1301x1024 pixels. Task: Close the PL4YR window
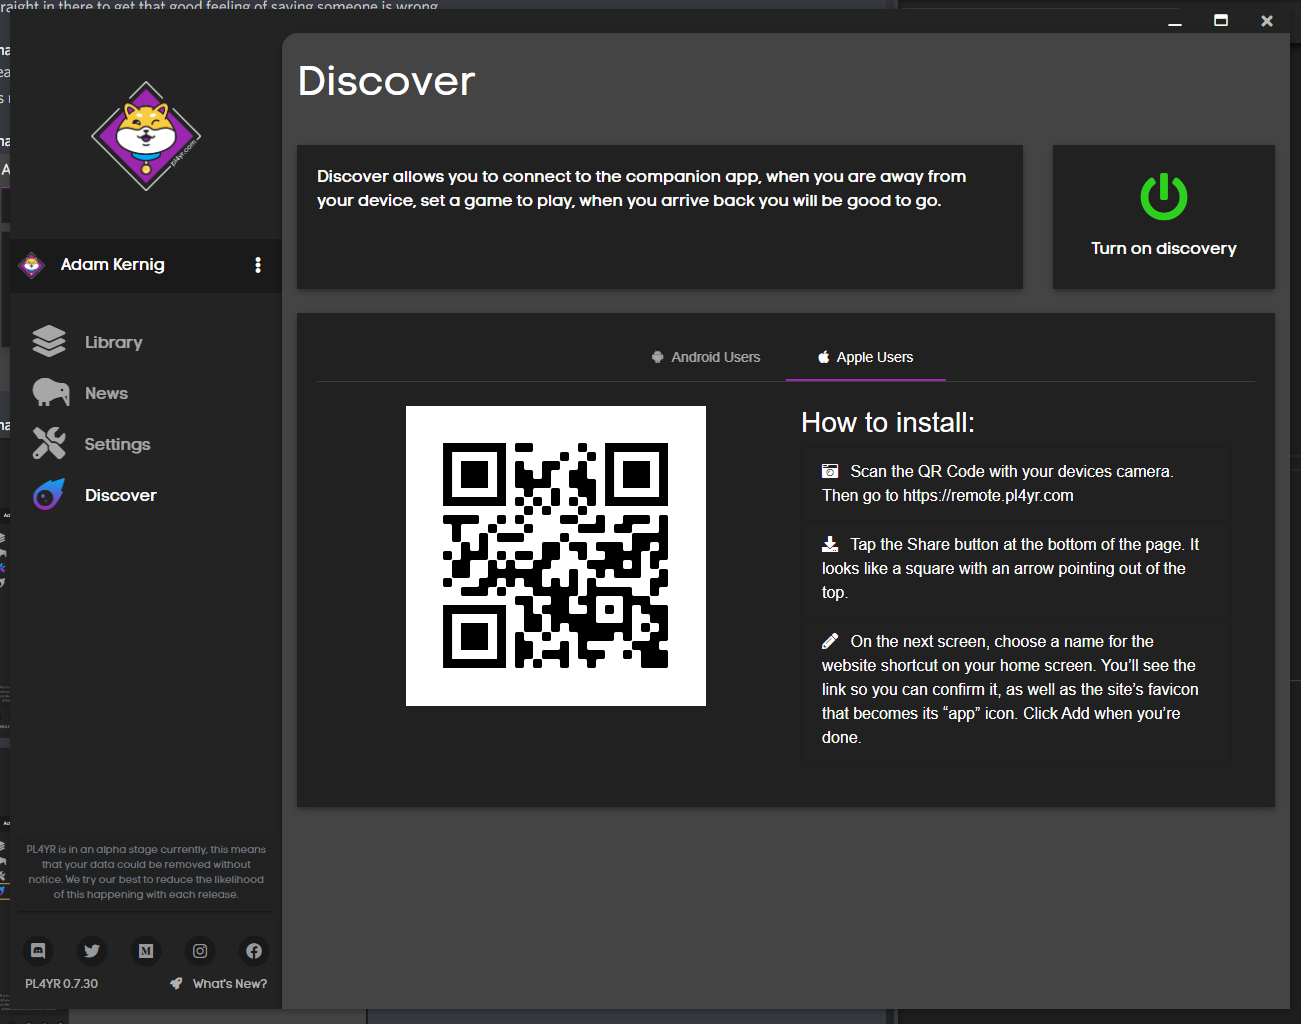1267,21
